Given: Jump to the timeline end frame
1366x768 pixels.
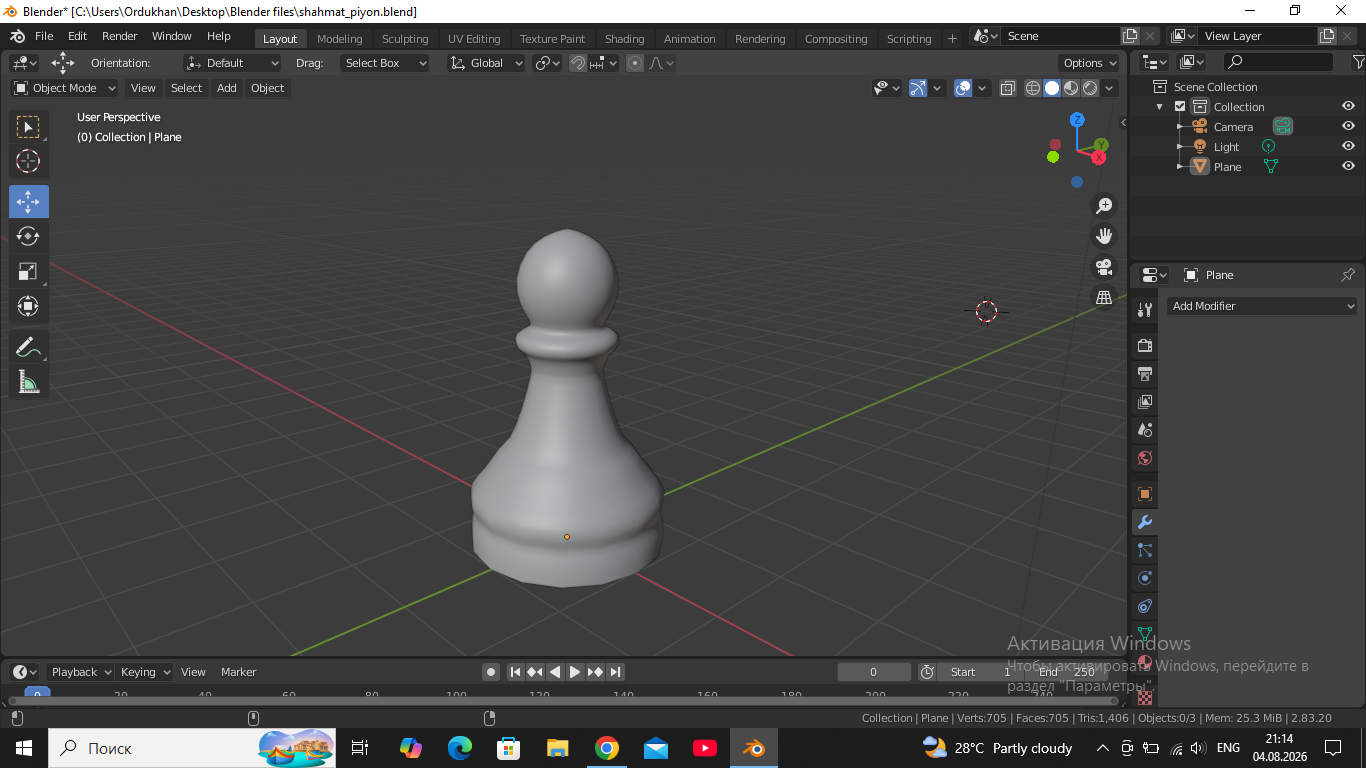Looking at the screenshot, I should coord(616,672).
